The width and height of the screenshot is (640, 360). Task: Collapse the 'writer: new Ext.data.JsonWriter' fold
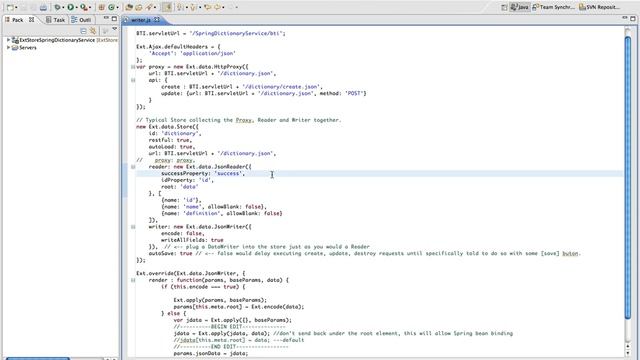[133, 227]
